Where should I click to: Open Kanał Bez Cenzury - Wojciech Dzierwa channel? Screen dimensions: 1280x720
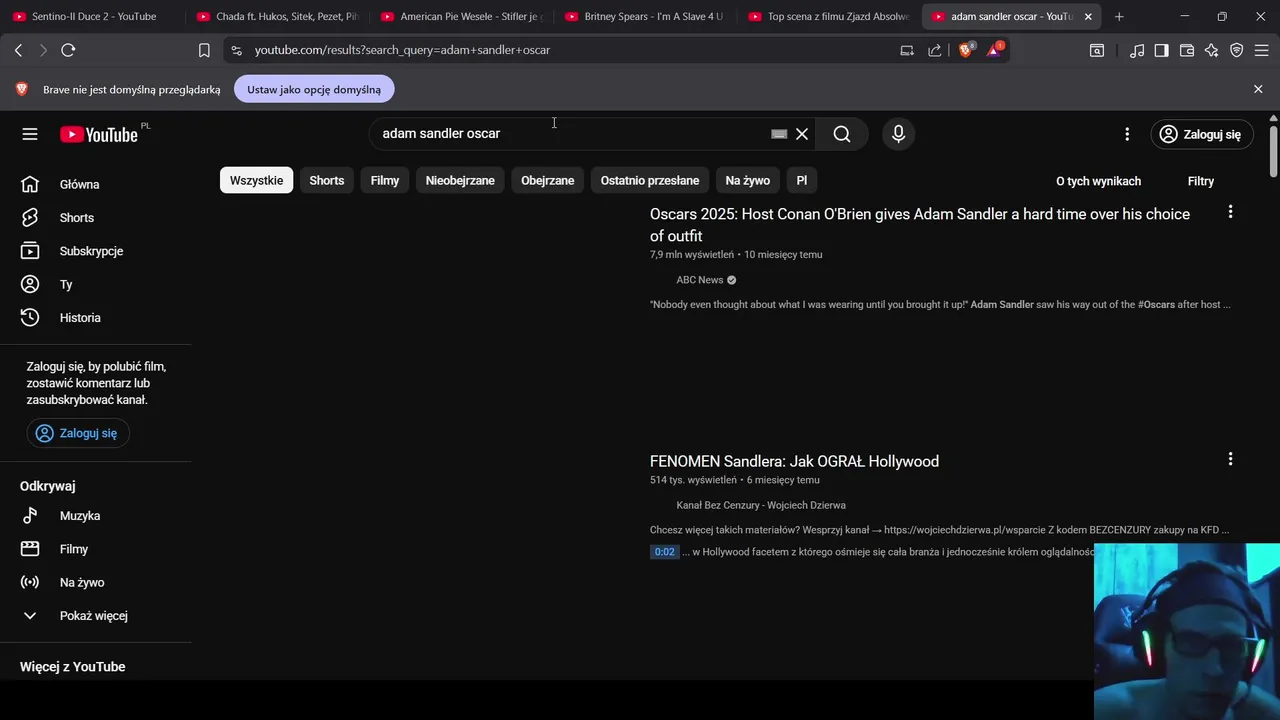[x=761, y=505]
